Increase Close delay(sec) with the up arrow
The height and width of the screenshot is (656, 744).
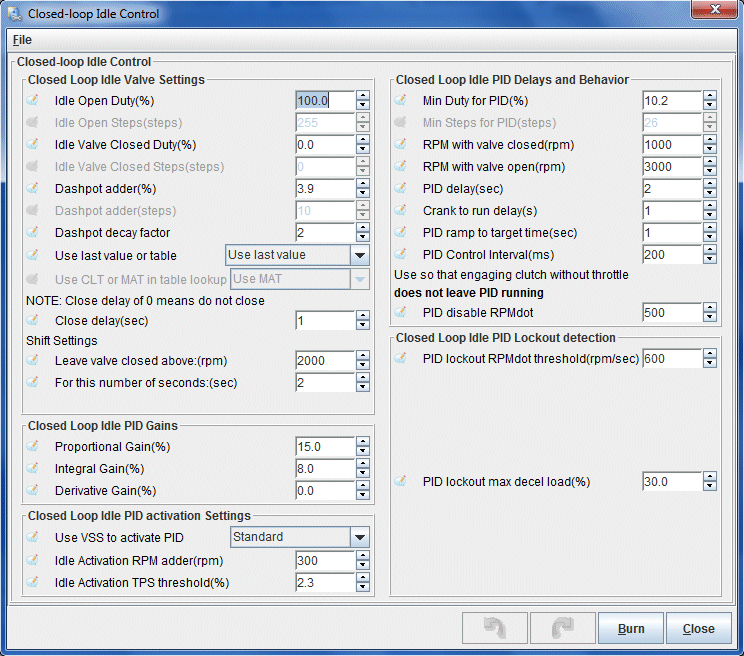[x=363, y=315]
